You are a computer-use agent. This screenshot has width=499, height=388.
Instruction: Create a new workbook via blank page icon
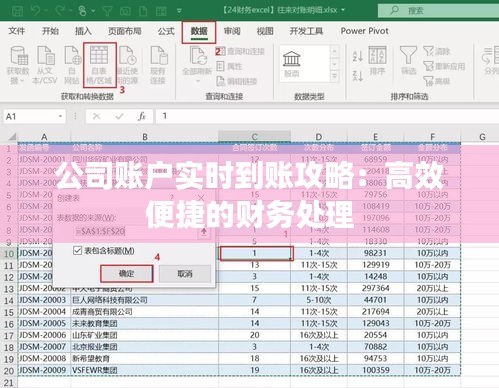click(143, 11)
